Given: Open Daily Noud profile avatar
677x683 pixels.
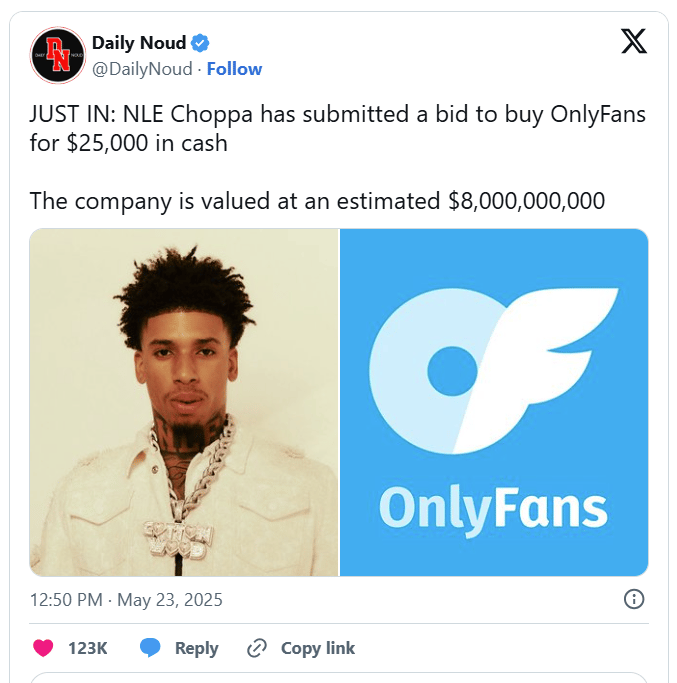Looking at the screenshot, I should pyautogui.click(x=58, y=55).
